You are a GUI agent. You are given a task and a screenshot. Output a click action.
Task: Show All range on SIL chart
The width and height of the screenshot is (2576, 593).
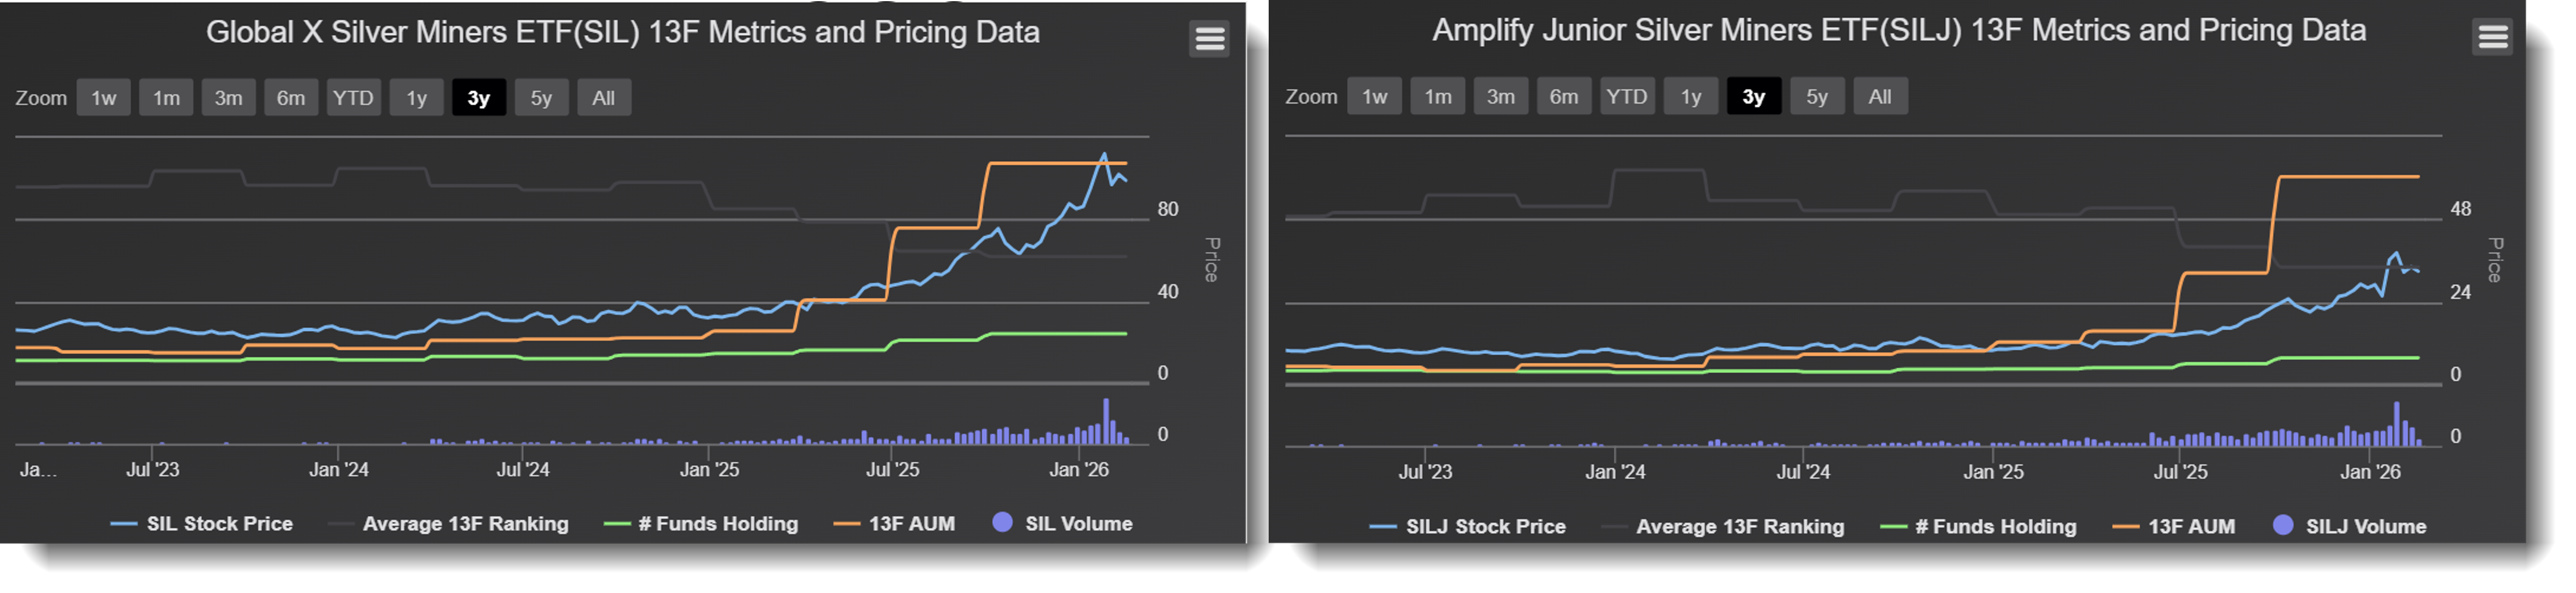coord(604,98)
